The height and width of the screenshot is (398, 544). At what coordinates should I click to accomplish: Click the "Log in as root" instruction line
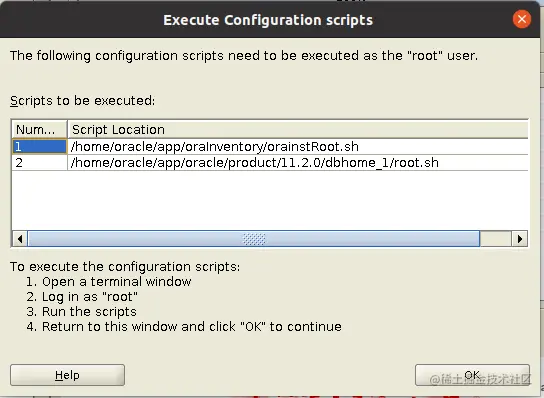click(82, 297)
